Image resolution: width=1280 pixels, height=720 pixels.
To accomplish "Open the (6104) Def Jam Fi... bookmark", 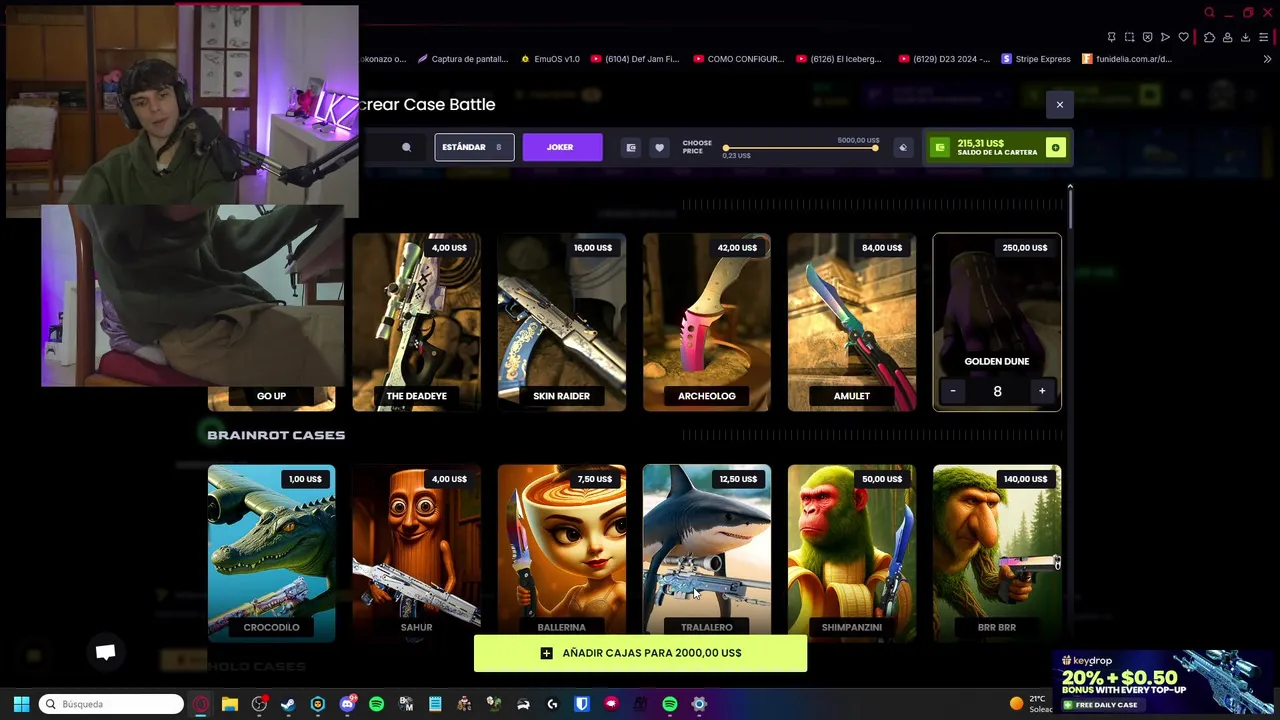I will pos(635,59).
